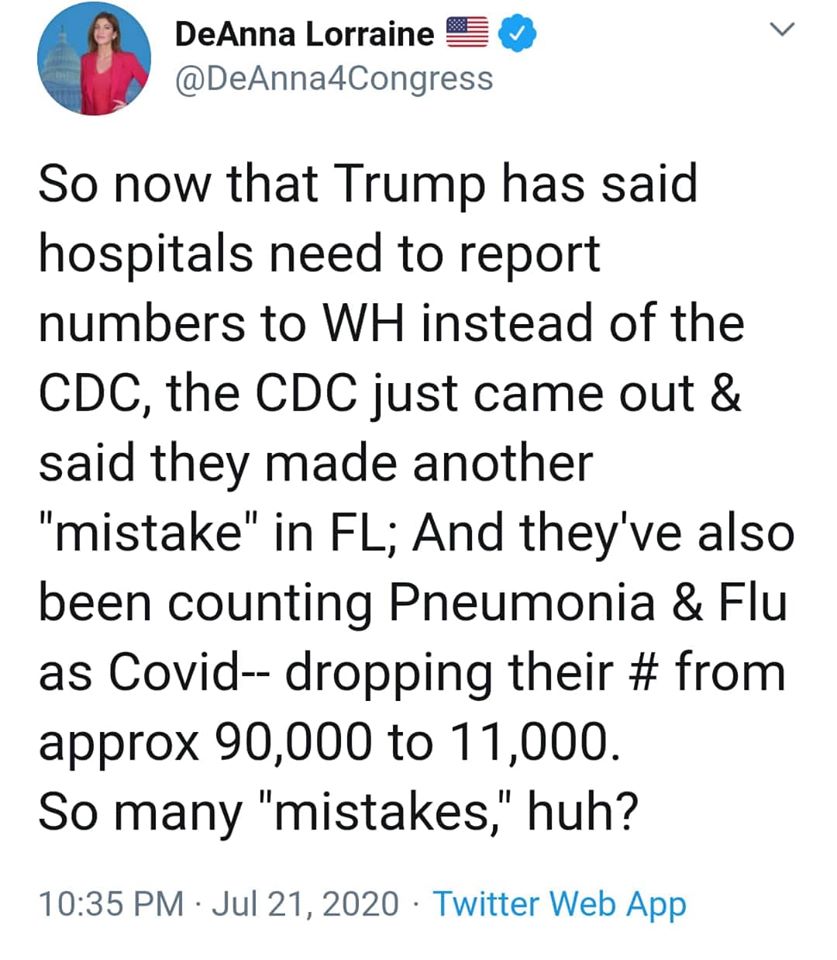Open the Twitter Web App source link
Viewport: 837px width, 960px height.
(560, 904)
